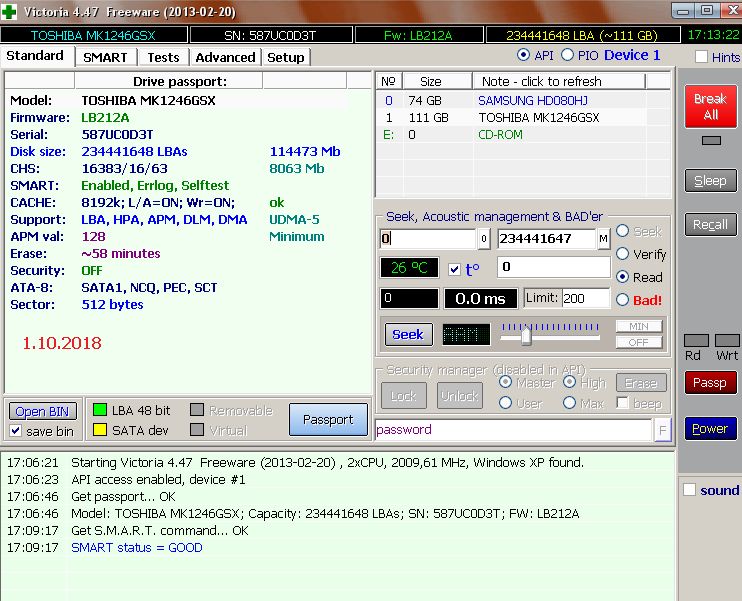Open the Tests tab
742x601 pixels.
(163, 57)
